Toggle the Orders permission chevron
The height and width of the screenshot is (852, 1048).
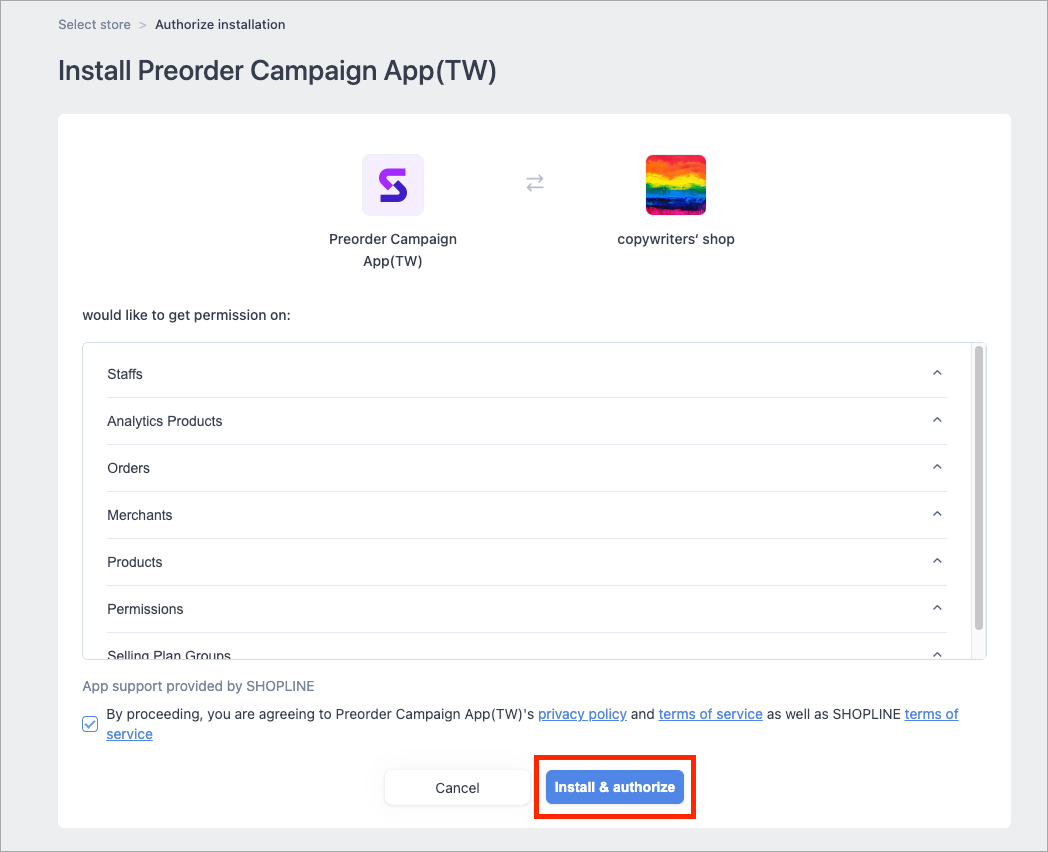point(937,466)
